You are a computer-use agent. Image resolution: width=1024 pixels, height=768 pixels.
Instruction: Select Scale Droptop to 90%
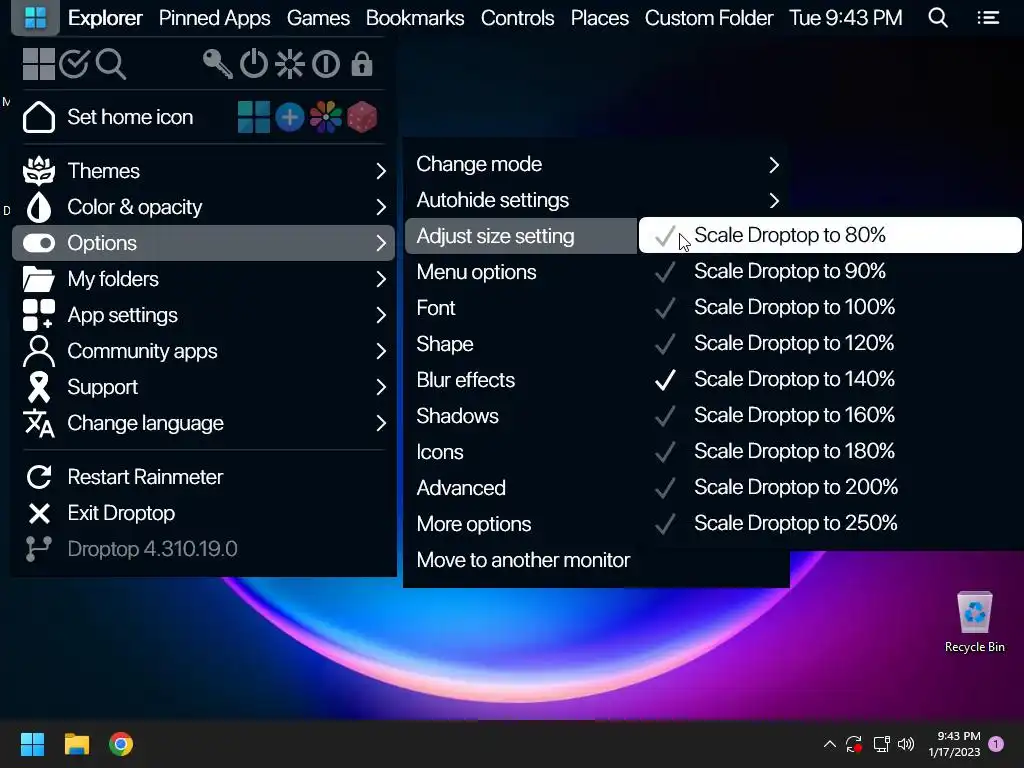829,271
